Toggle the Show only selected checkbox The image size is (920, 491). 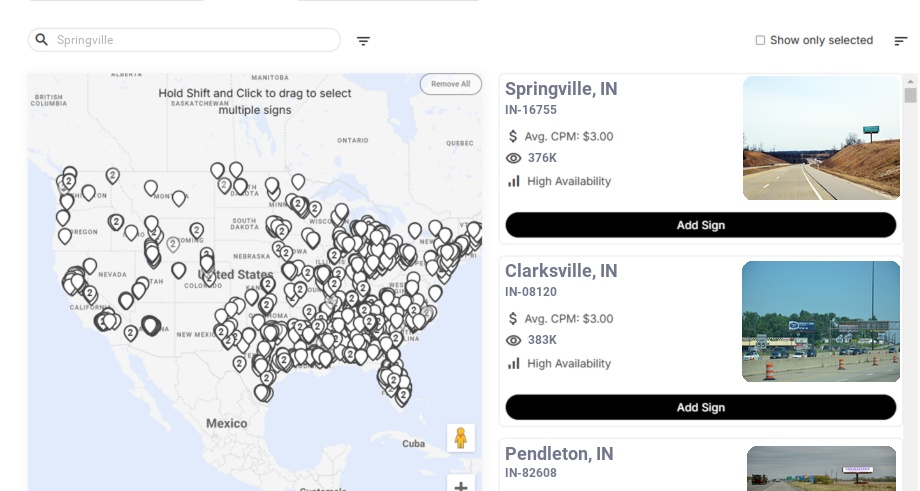point(760,41)
